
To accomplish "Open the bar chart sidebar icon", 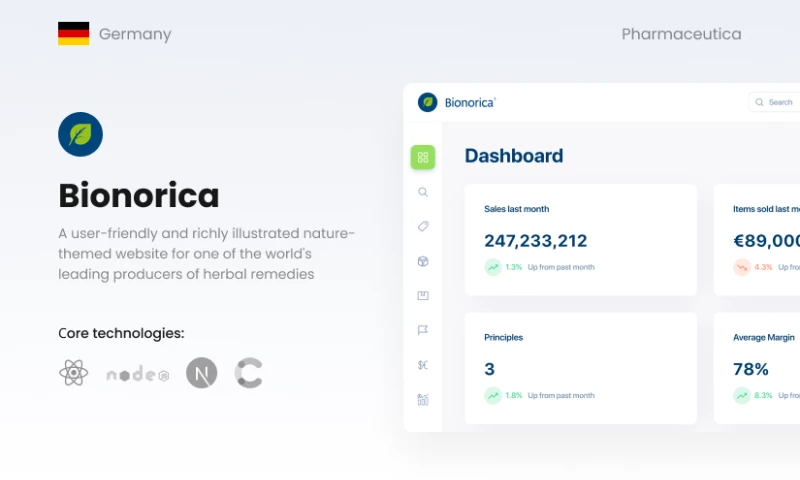I will pyautogui.click(x=423, y=399).
